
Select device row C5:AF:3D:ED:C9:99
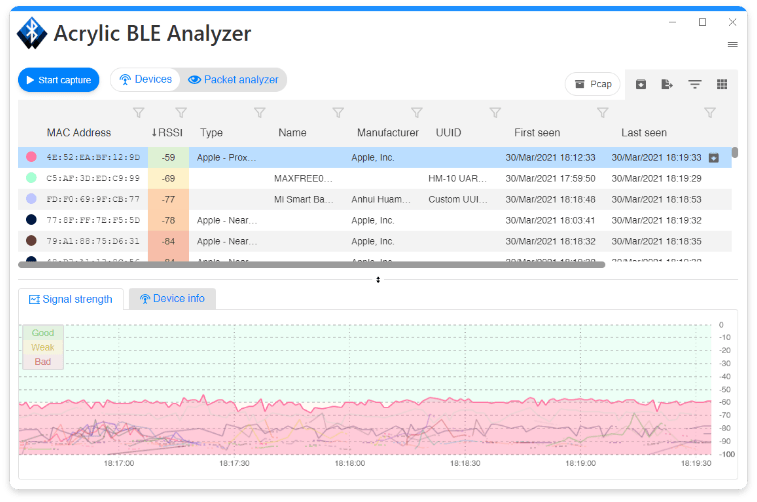tap(375, 178)
